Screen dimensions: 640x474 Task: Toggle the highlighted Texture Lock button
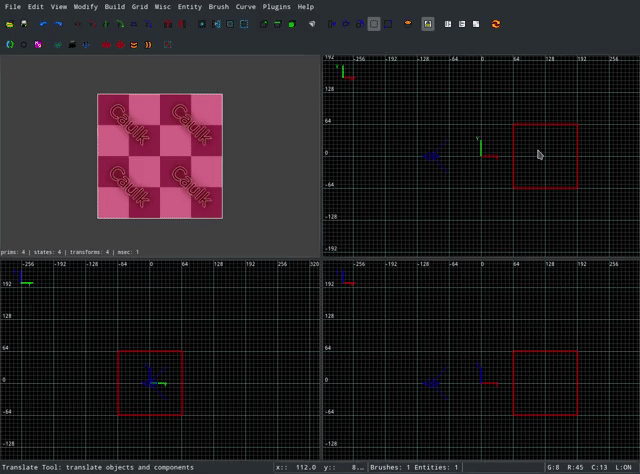pos(428,24)
